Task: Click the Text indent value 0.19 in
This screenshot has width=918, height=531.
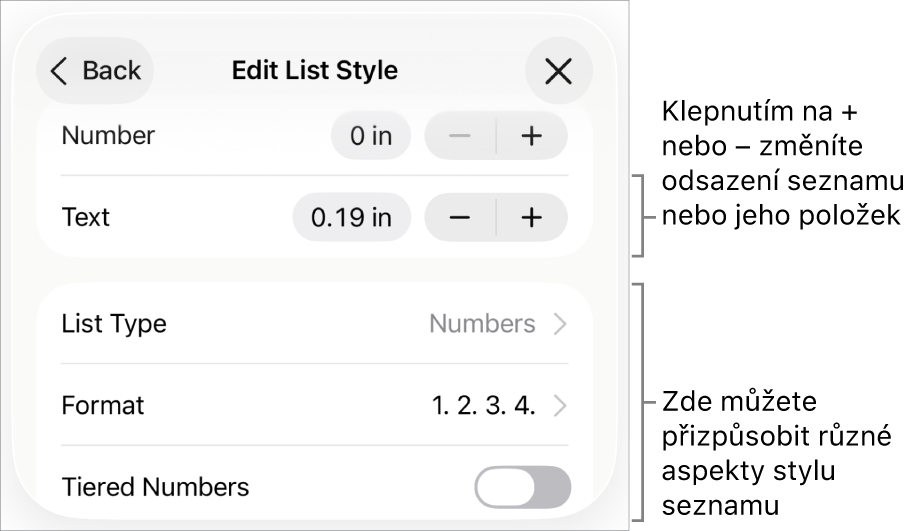Action: tap(351, 218)
